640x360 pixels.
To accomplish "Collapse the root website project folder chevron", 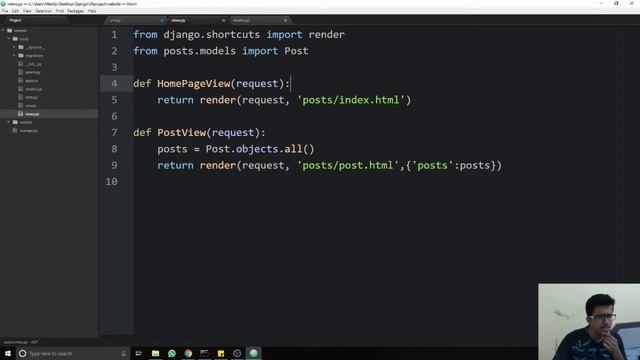I will (3, 30).
